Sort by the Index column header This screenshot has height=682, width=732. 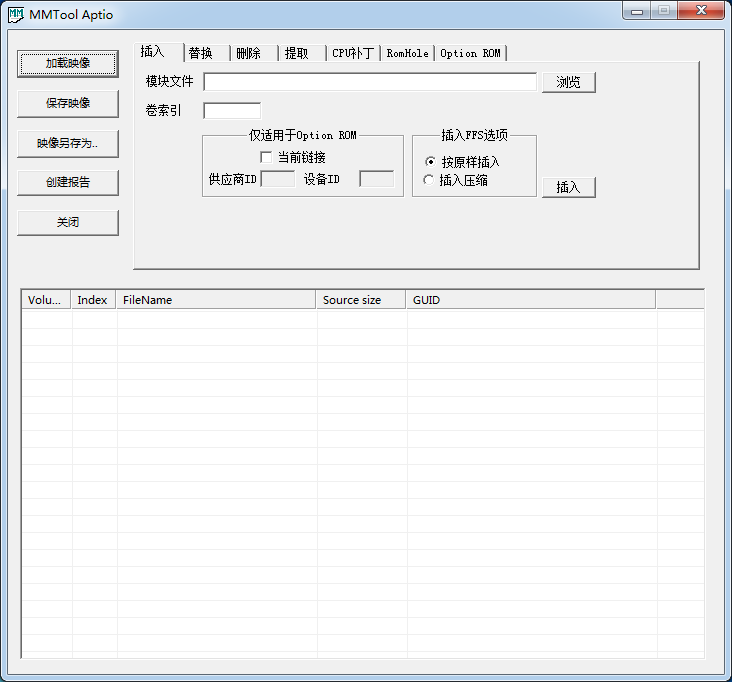[93, 300]
